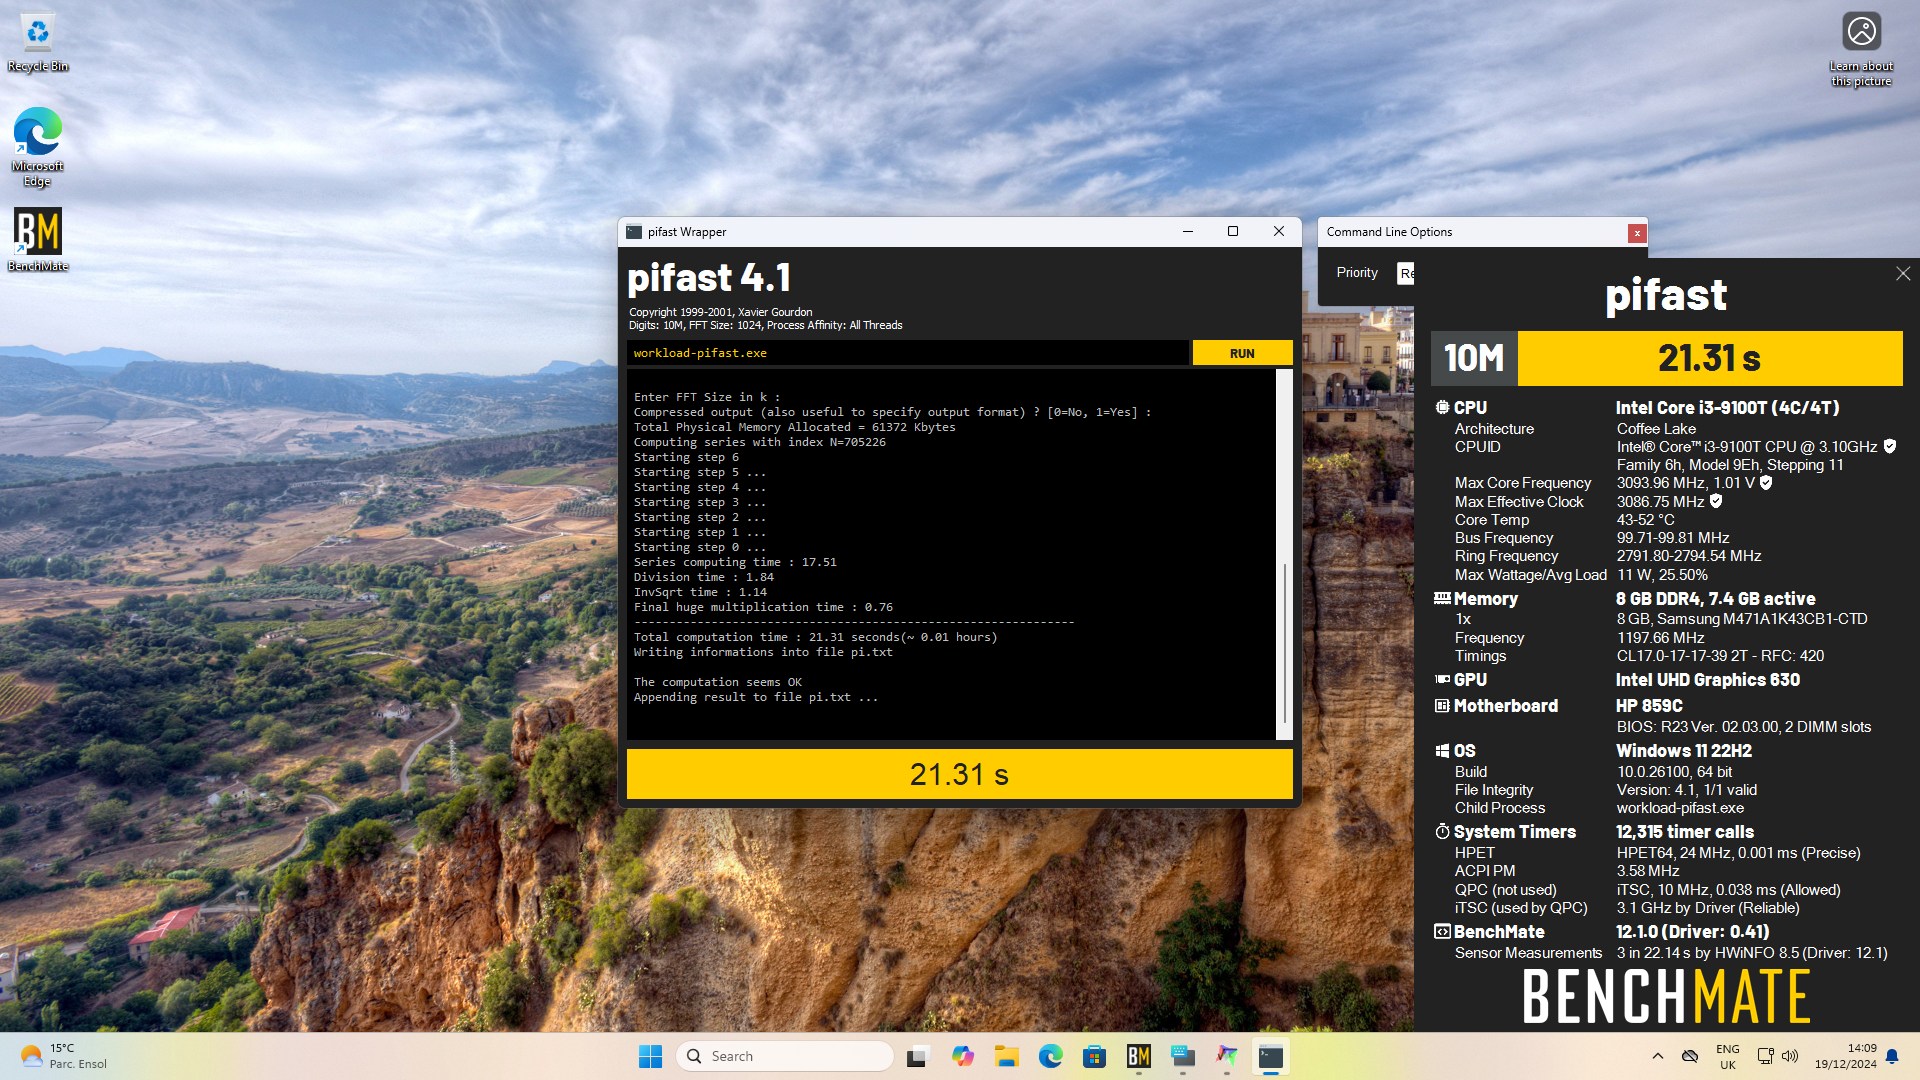Open the ENG UK language switcher
Screen dimensions: 1920x1080
(x=1727, y=1056)
